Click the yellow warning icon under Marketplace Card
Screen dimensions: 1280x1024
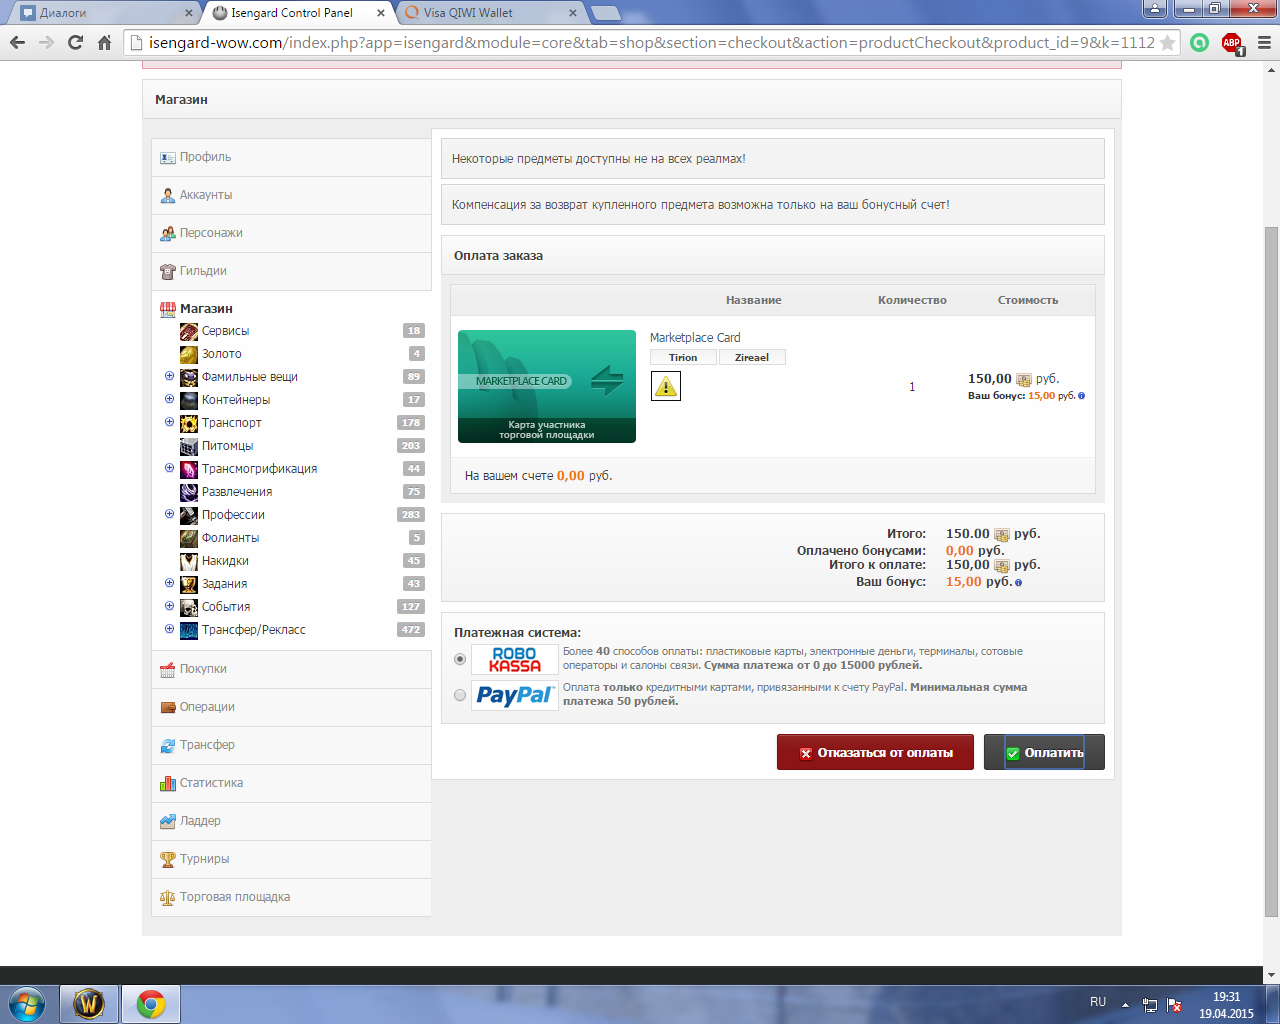pos(666,386)
